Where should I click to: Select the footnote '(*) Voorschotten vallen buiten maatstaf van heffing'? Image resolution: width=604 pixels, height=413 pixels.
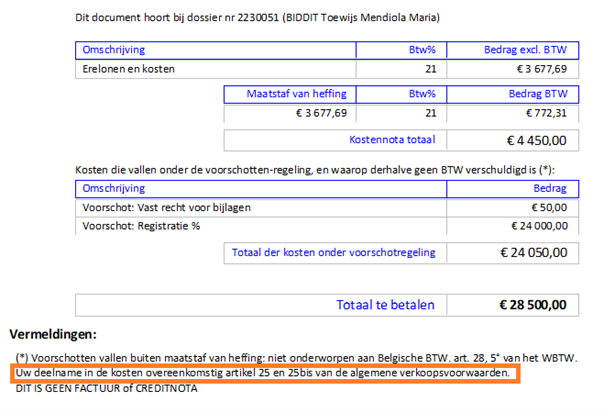click(297, 358)
